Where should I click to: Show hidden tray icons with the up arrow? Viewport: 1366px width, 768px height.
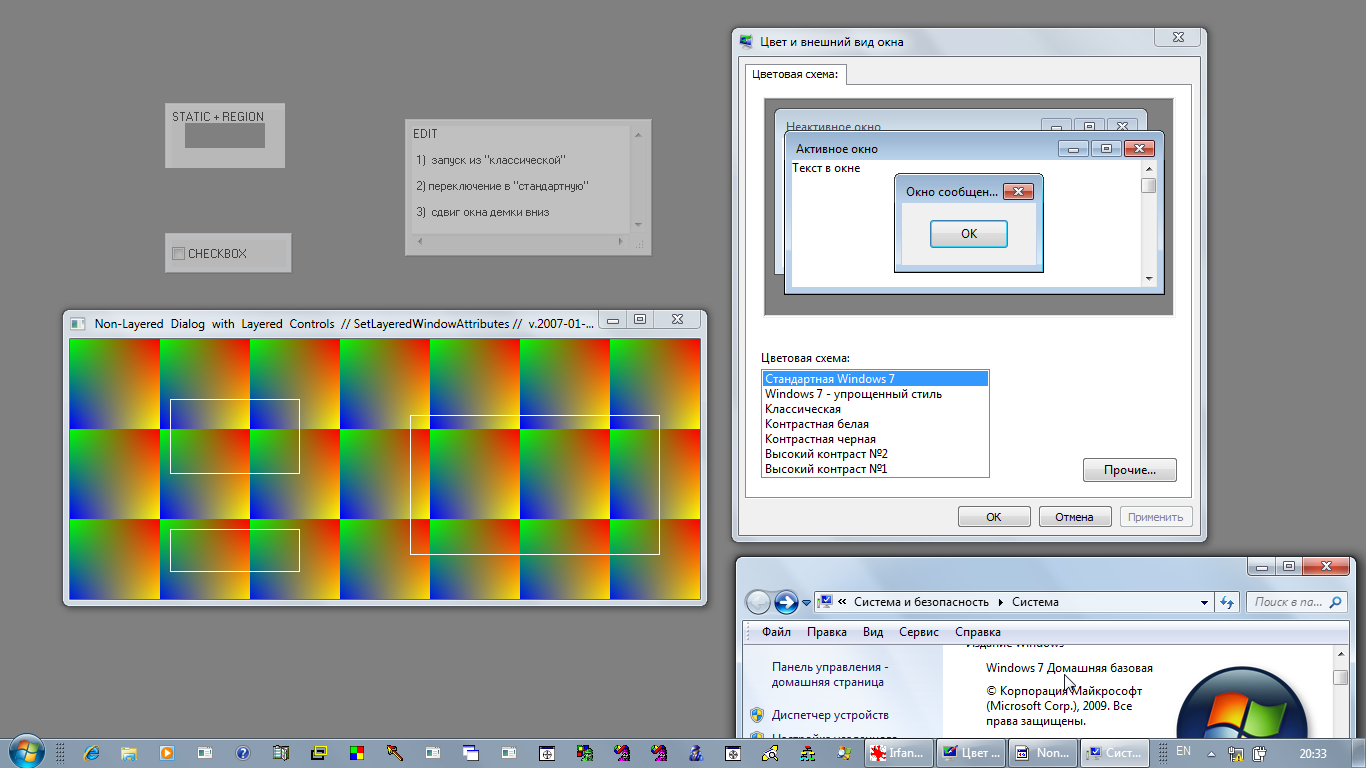click(1210, 753)
